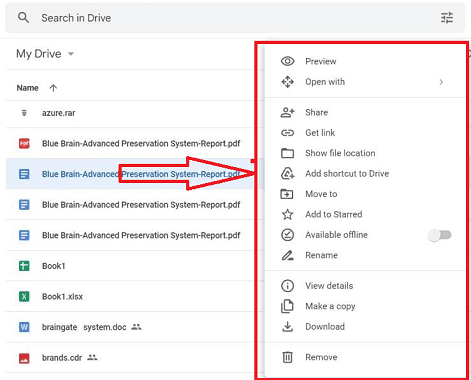Image resolution: width=471 pixels, height=380 pixels.
Task: Click the Available offline label
Action: tap(336, 235)
